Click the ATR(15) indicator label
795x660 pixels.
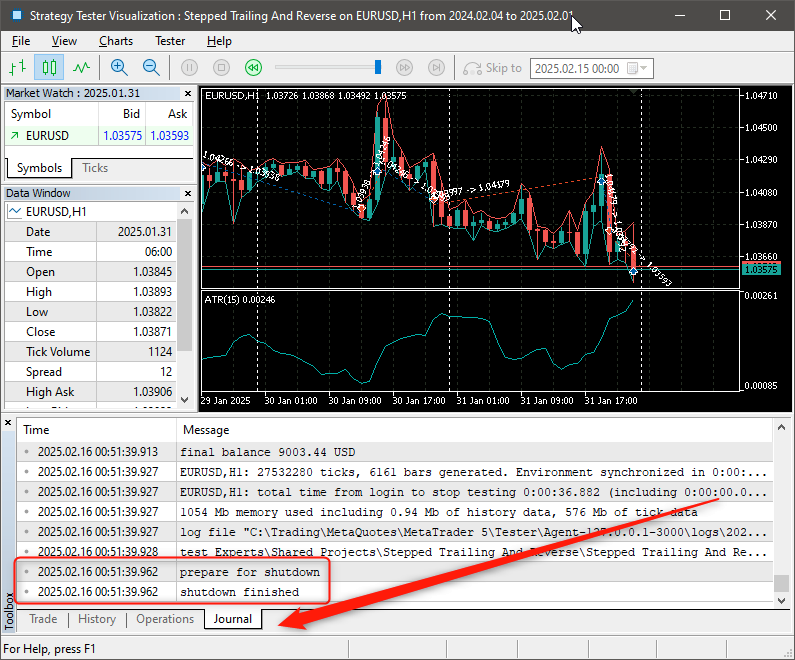pyautogui.click(x=239, y=300)
